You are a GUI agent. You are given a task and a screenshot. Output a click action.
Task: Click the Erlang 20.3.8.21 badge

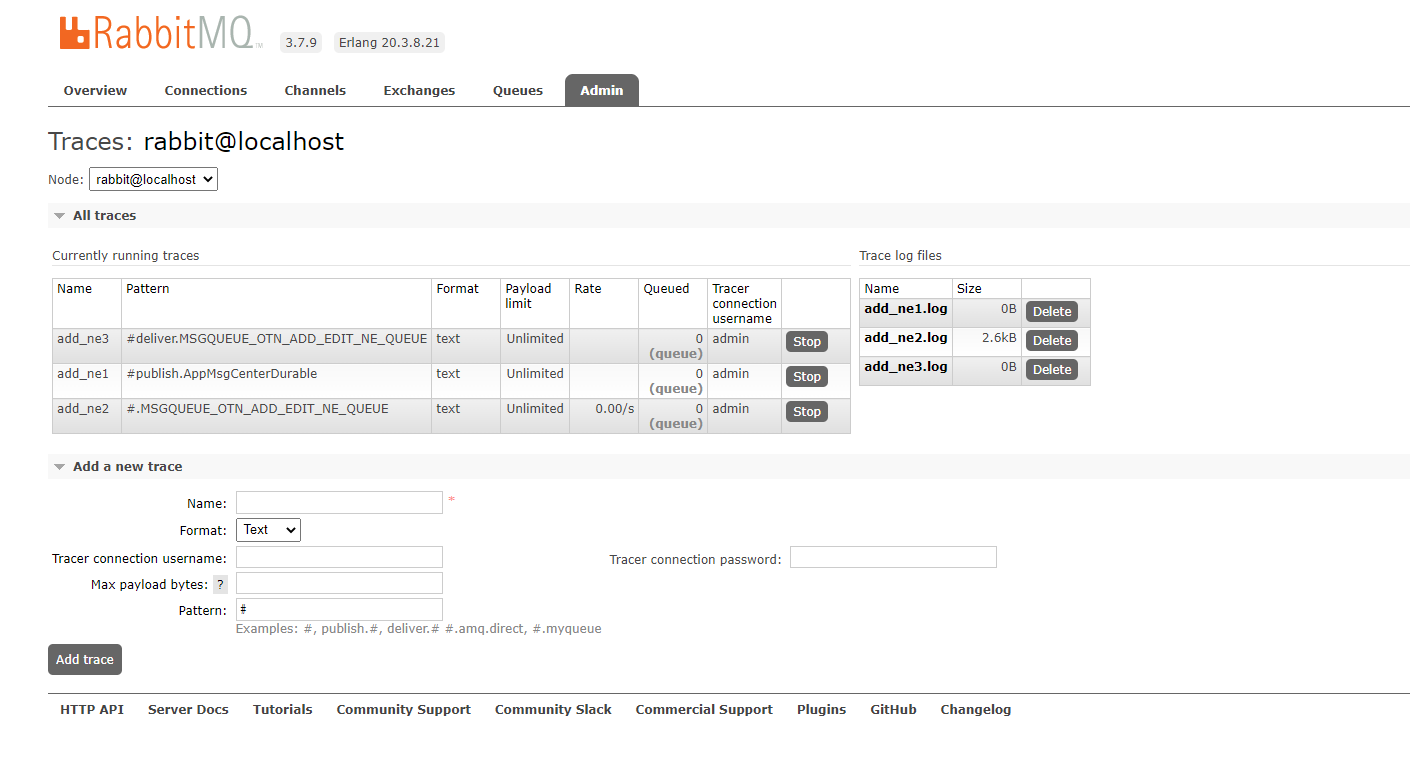click(389, 43)
